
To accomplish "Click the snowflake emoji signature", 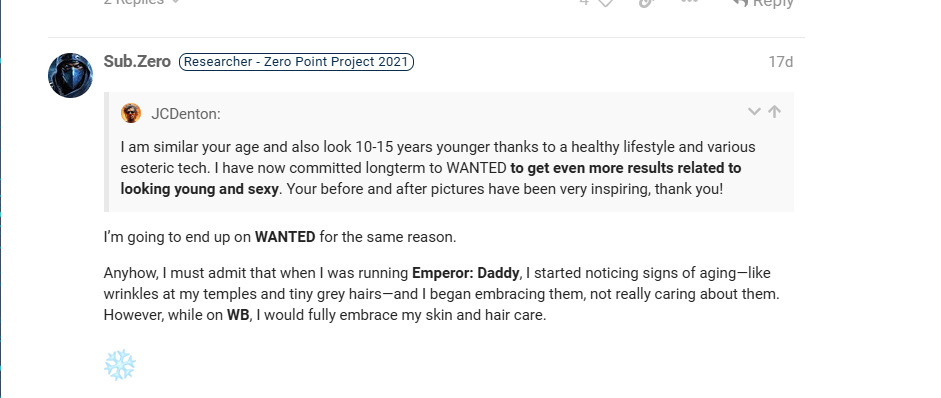I will [x=120, y=365].
